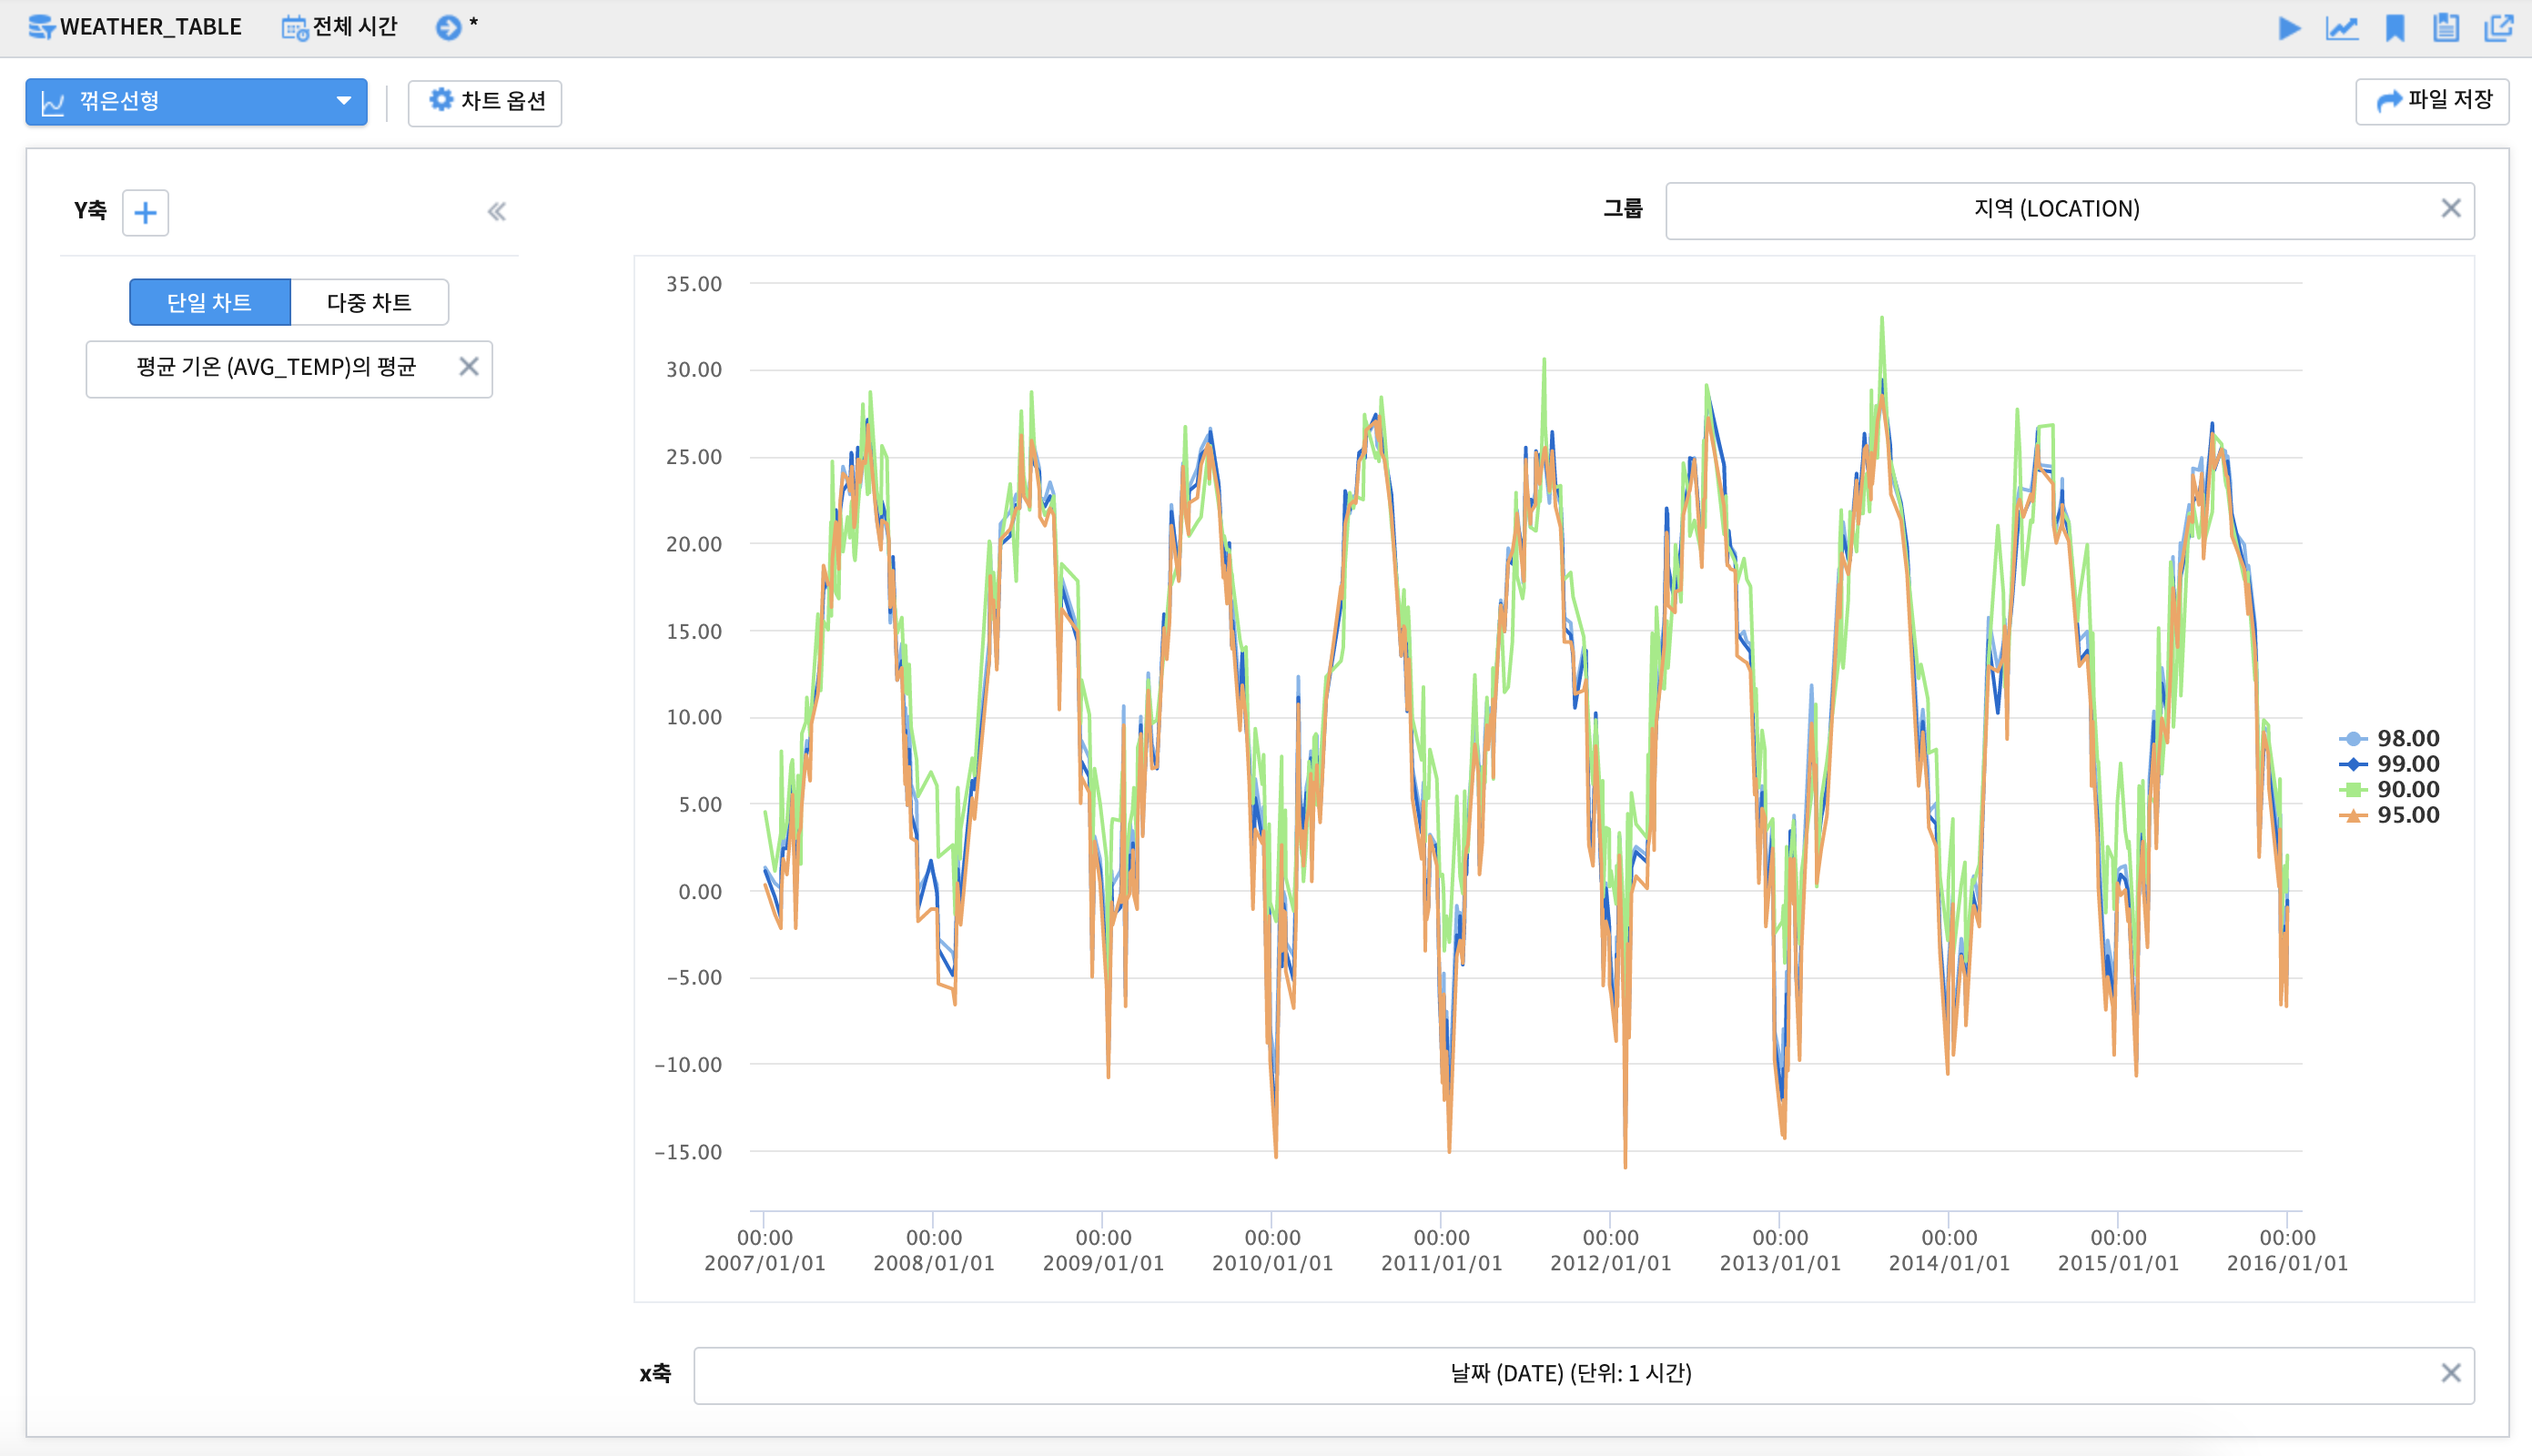Click the gear icon in 차트 옵션
The width and height of the screenshot is (2532, 1456).
440,100
